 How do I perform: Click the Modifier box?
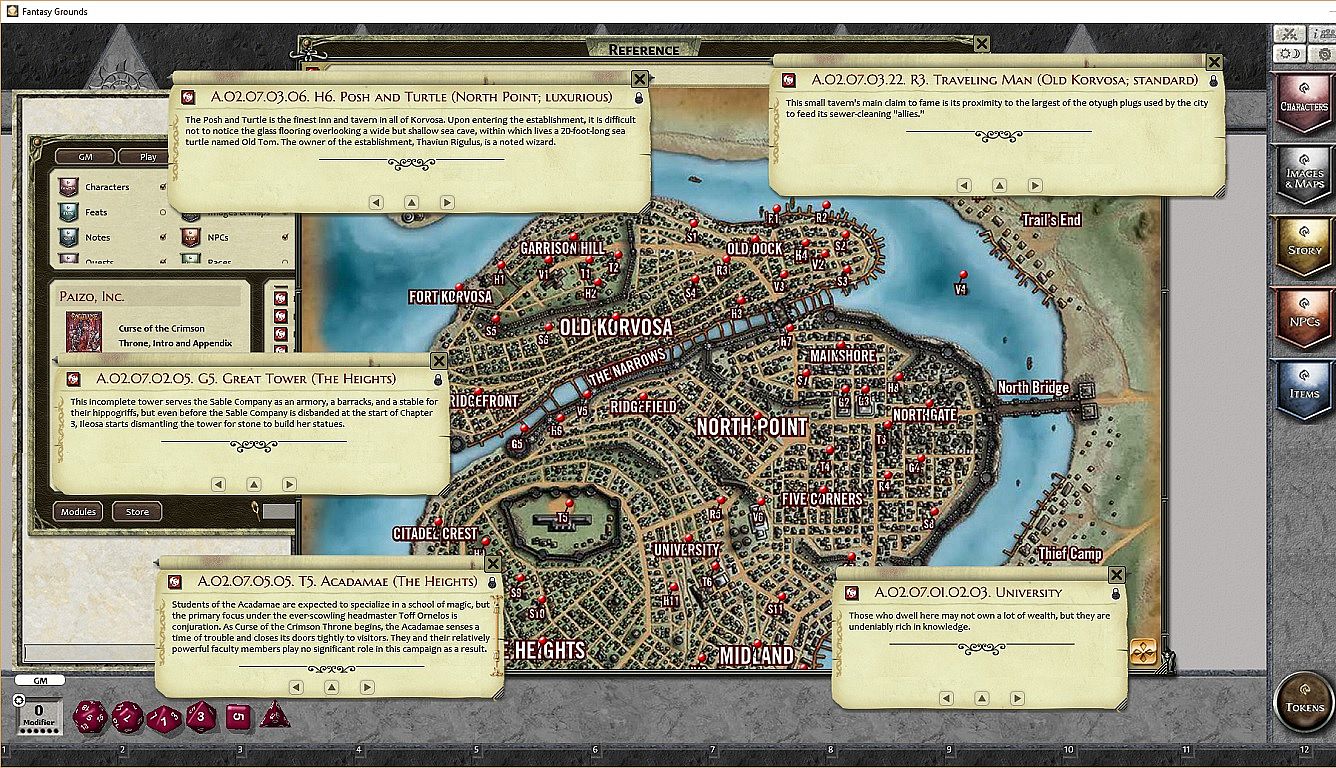click(39, 716)
